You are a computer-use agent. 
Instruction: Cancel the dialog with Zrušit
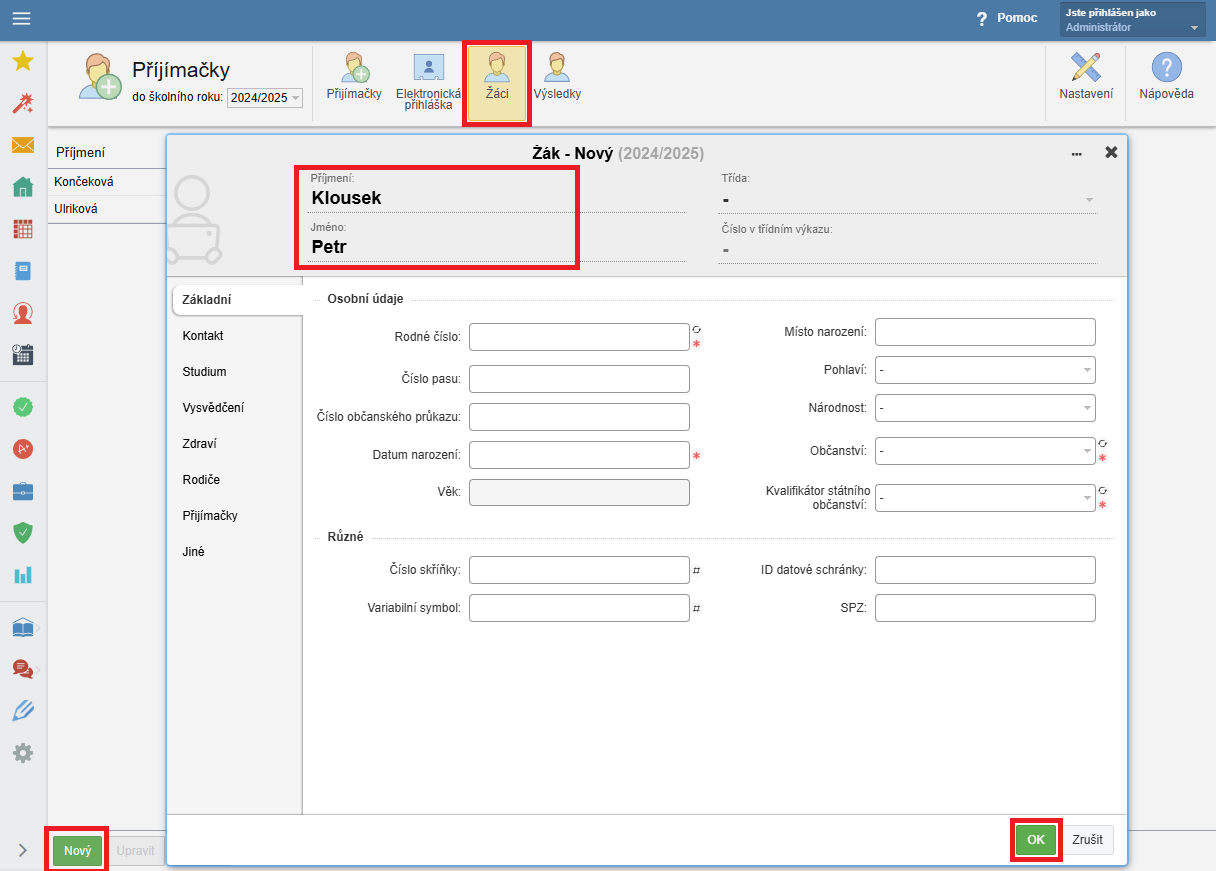click(x=1088, y=840)
